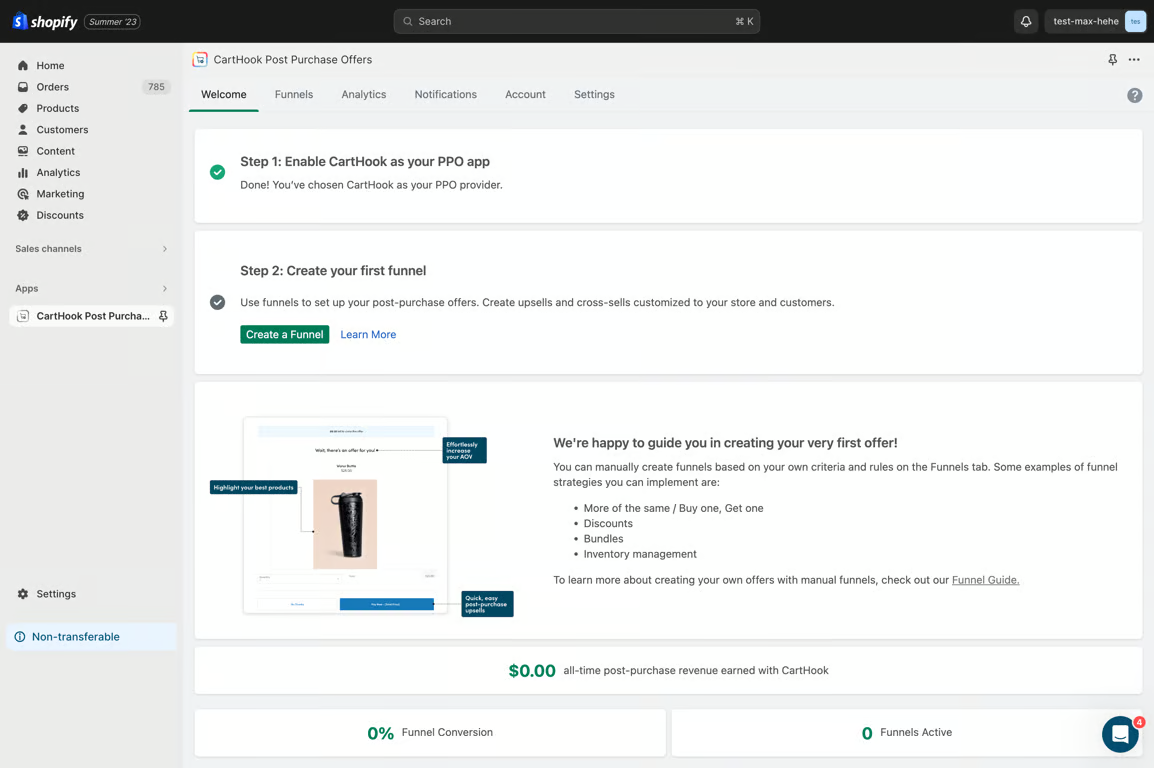This screenshot has height=768, width=1154.
Task: Click the Products tag icon
Action: click(23, 108)
